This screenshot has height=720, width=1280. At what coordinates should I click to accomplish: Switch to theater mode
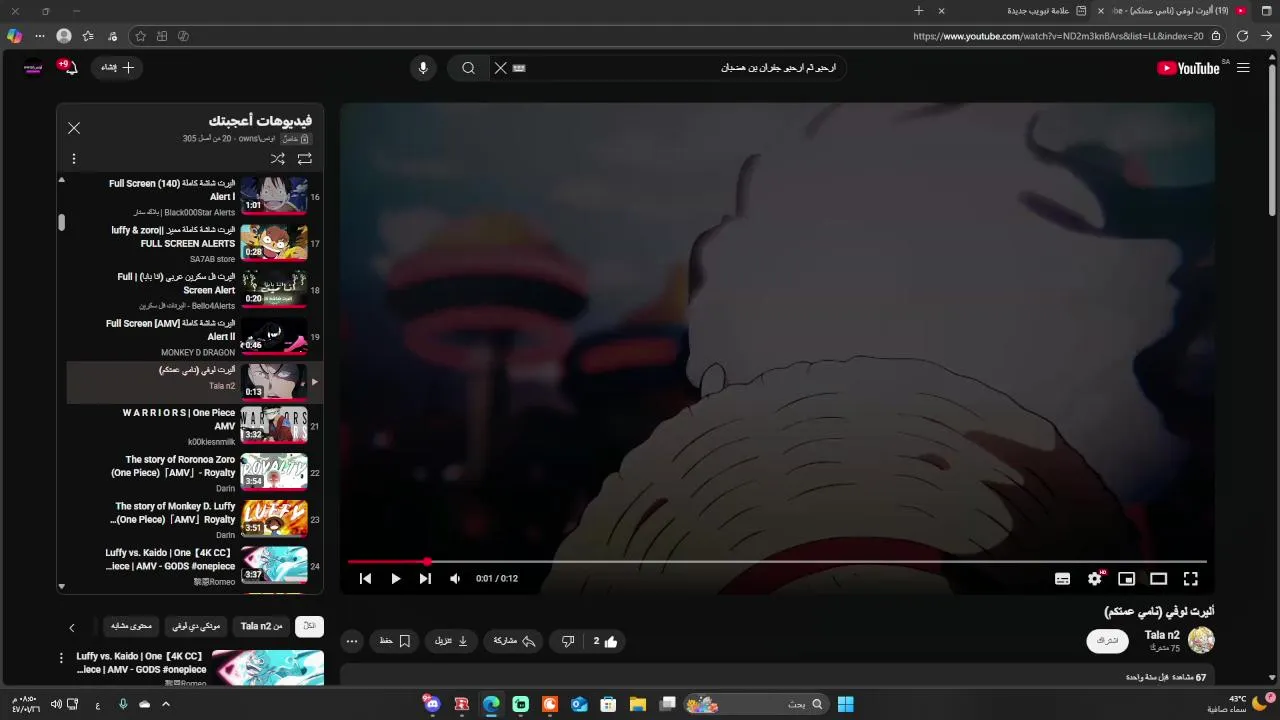coord(1158,578)
